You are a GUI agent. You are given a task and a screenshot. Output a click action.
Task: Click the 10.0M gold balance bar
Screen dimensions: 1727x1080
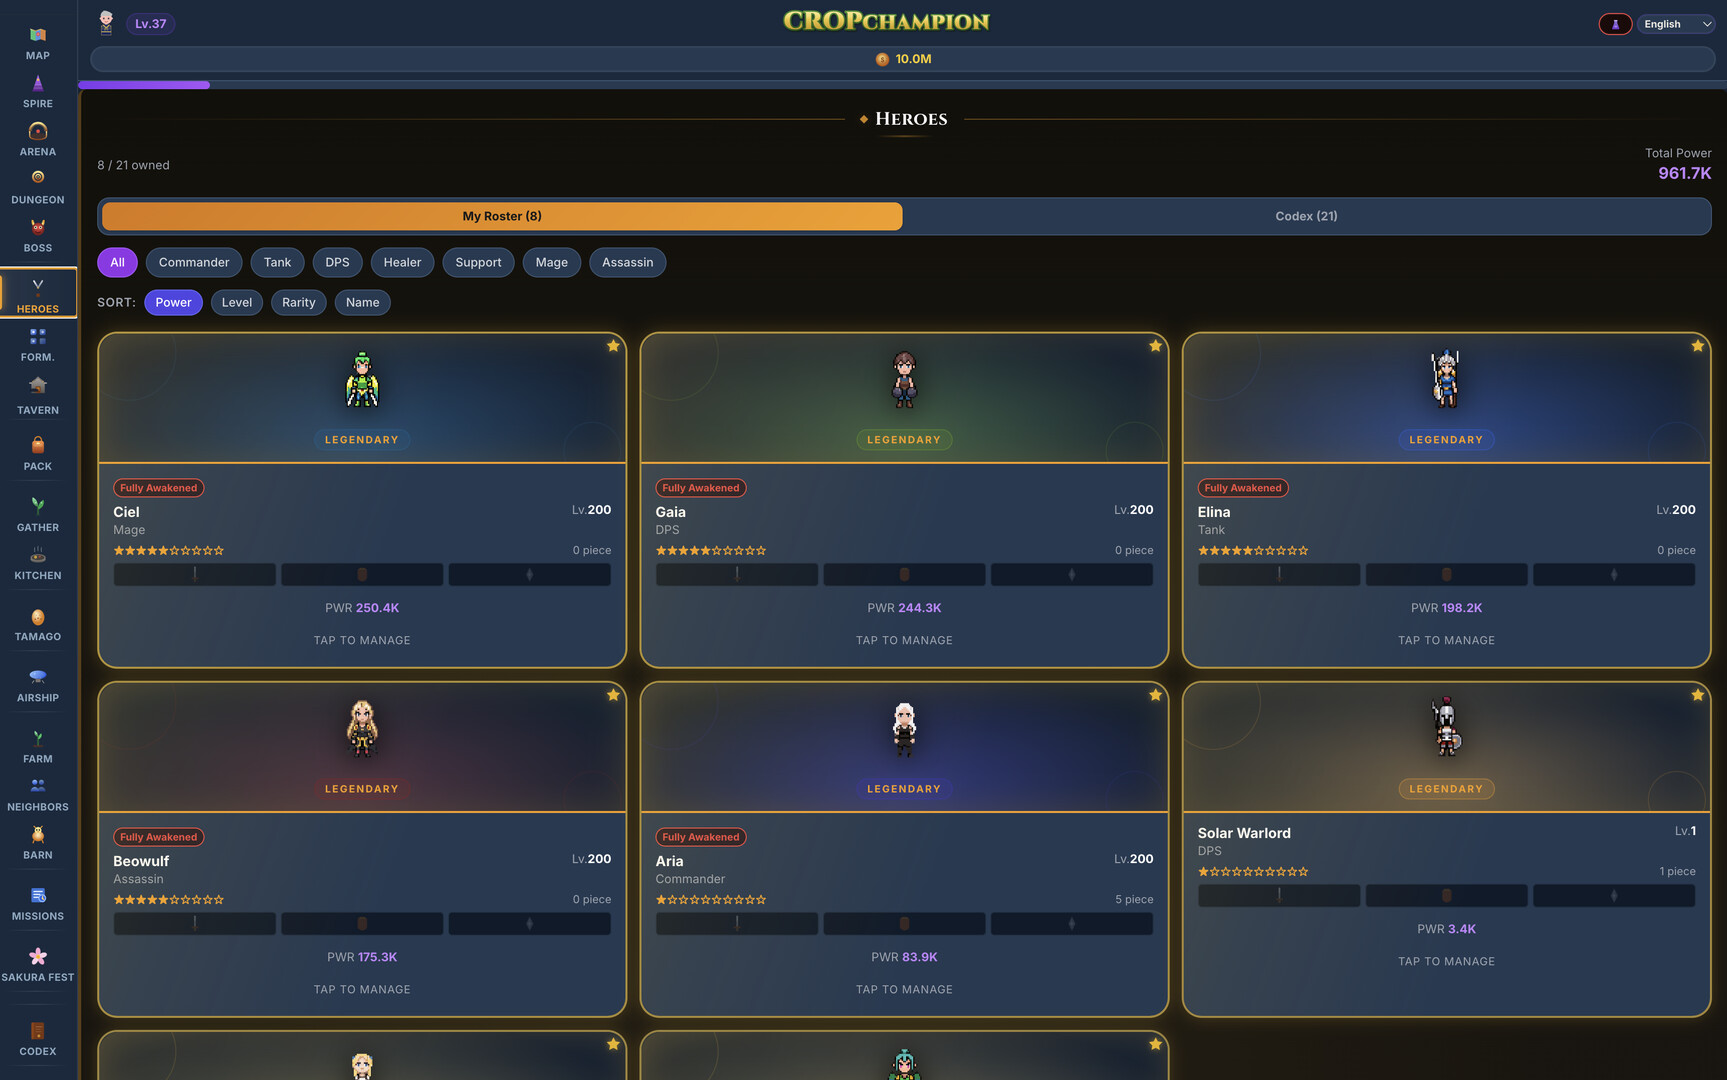tap(903, 59)
